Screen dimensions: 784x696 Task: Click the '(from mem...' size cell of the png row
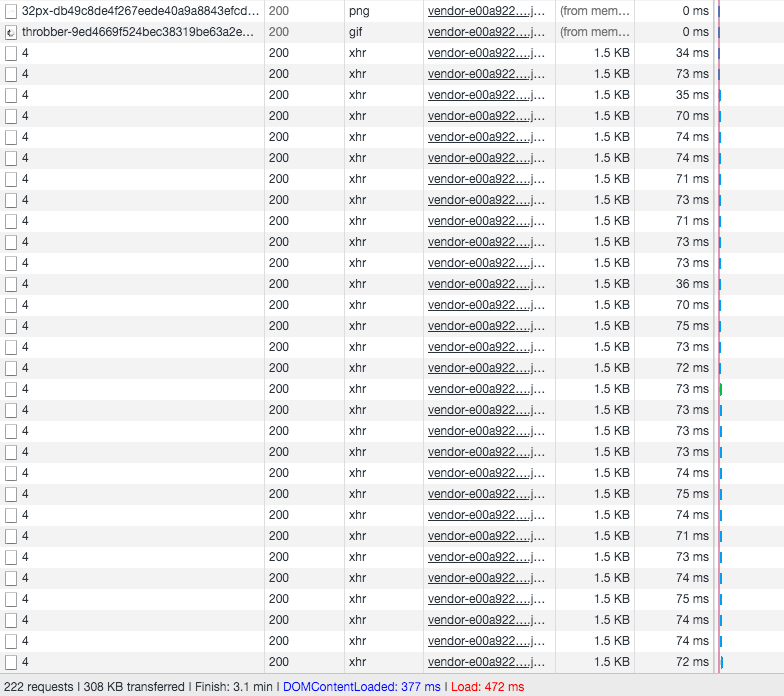595,11
